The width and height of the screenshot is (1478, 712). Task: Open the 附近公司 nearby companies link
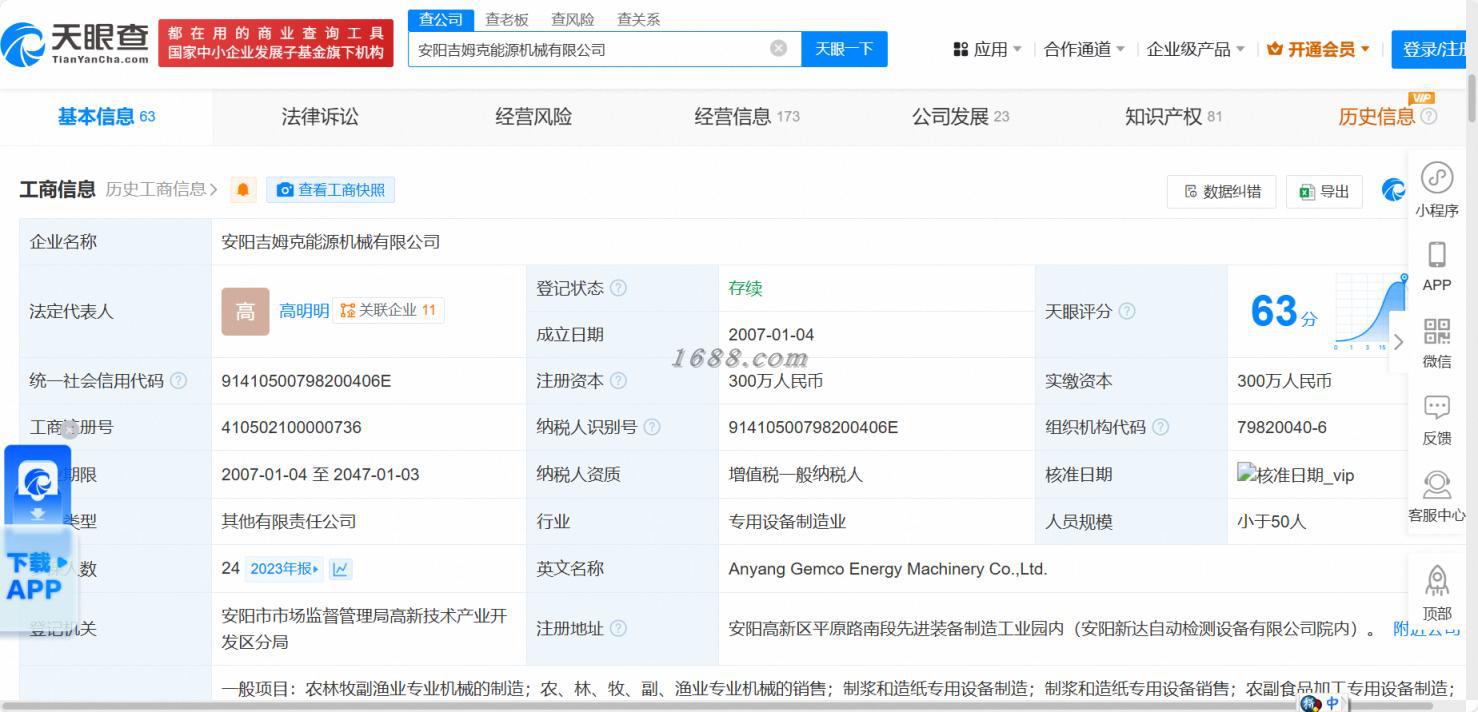[x=1427, y=628]
